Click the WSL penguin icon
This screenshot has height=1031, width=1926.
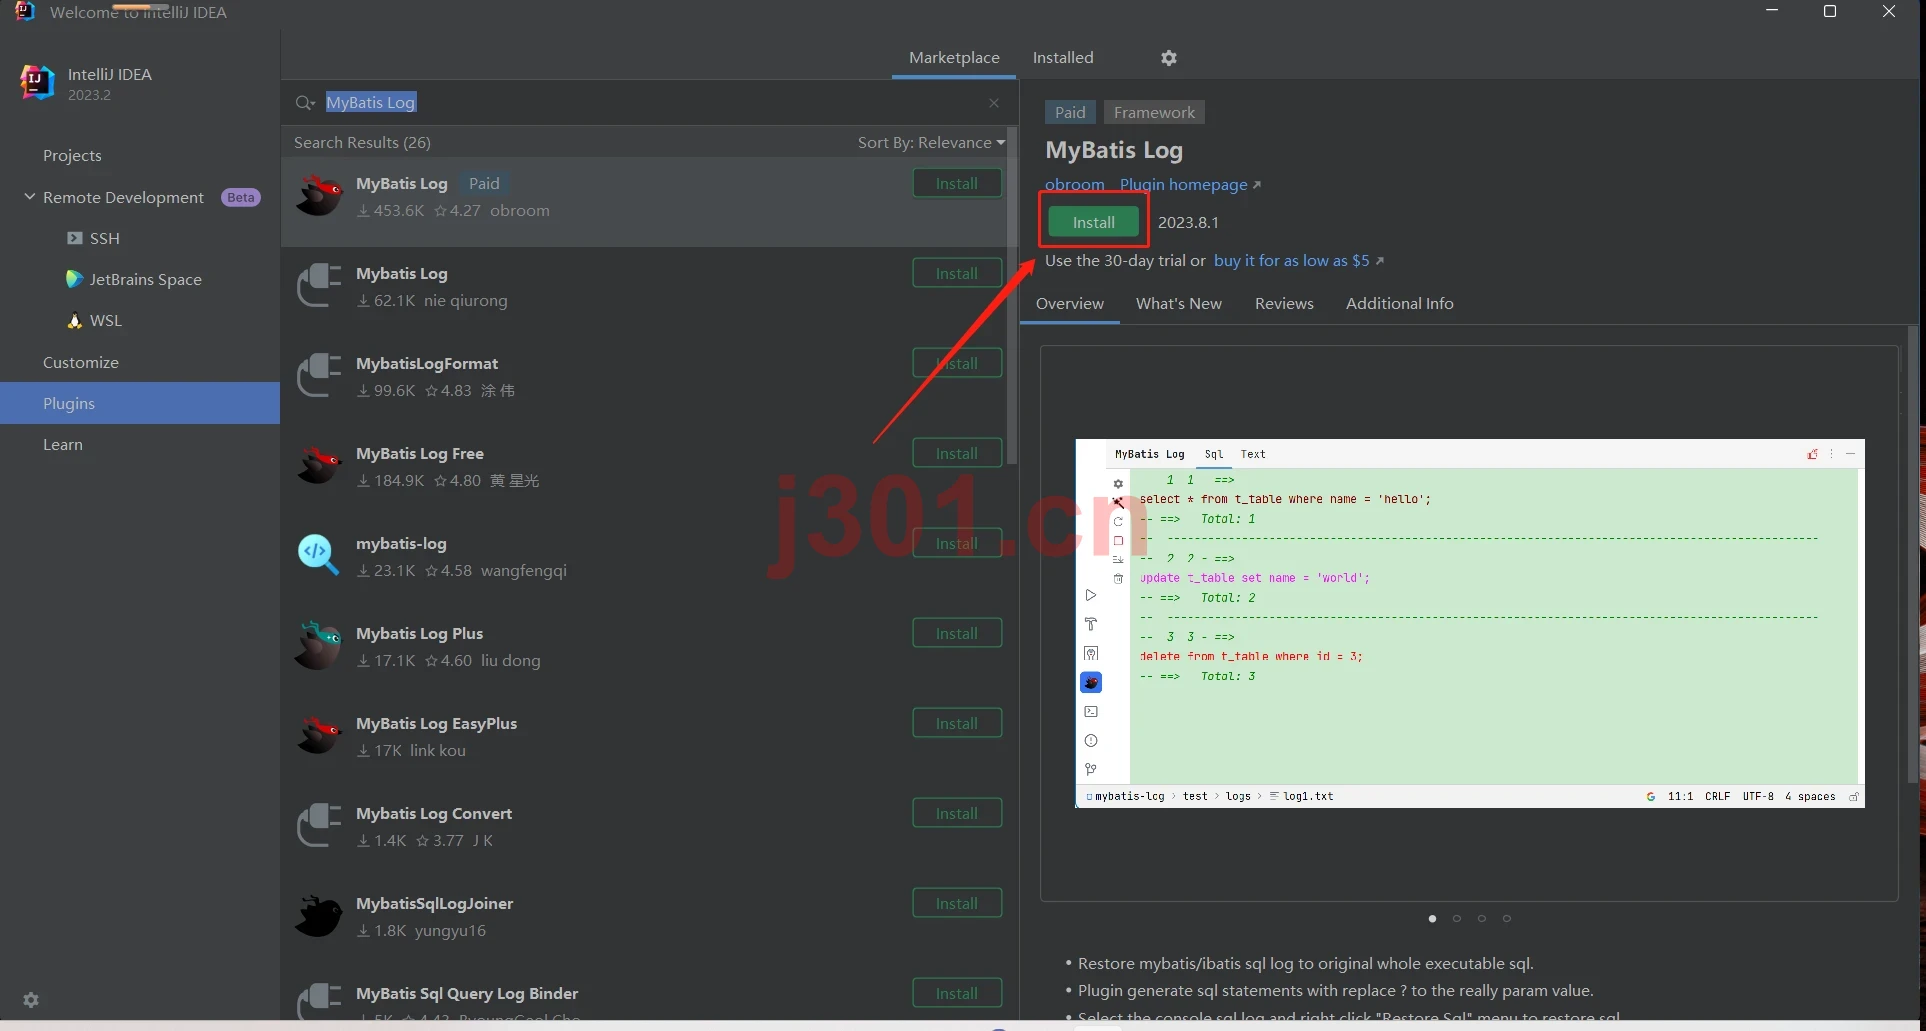(74, 320)
